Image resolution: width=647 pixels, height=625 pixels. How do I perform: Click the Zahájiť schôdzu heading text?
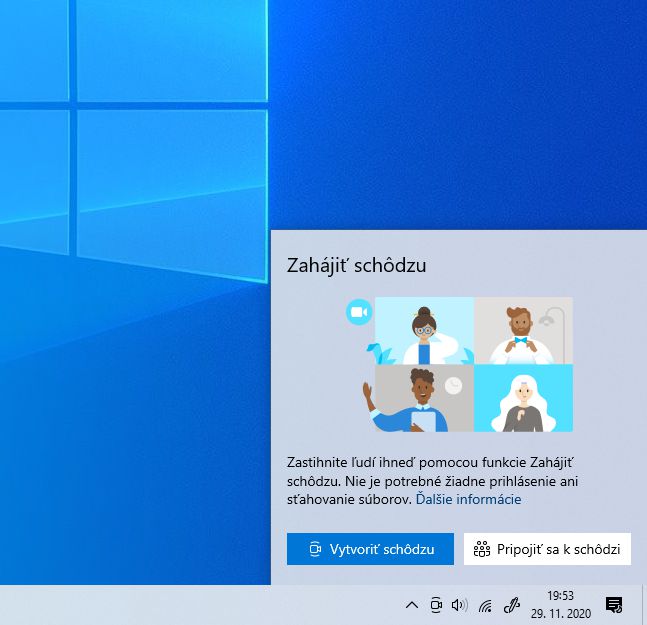point(357,265)
